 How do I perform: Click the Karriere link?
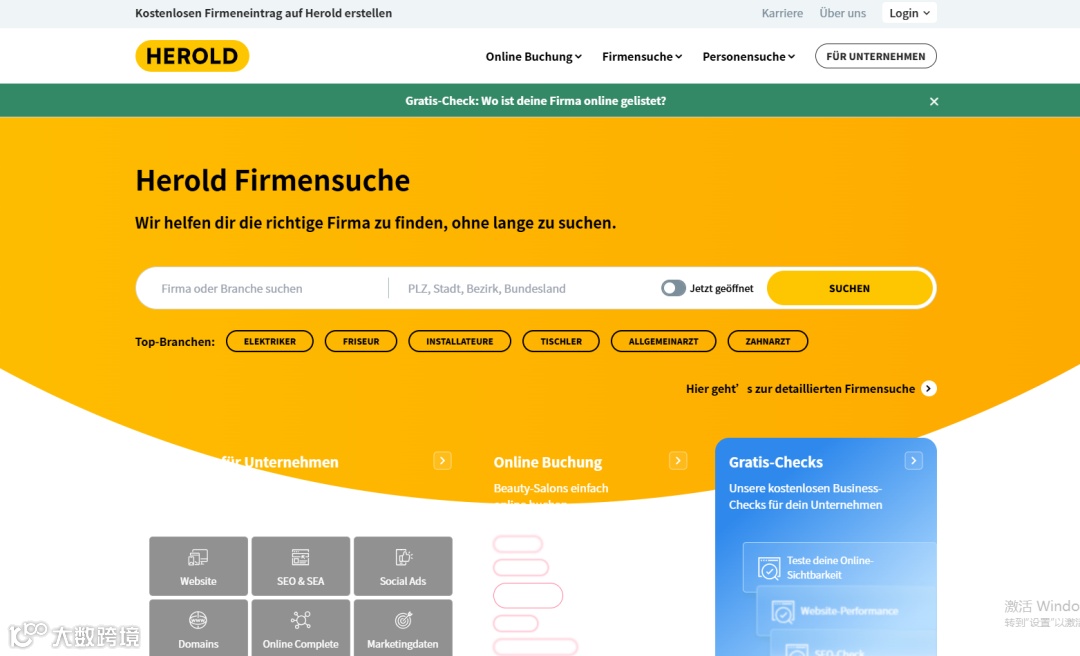click(x=782, y=13)
